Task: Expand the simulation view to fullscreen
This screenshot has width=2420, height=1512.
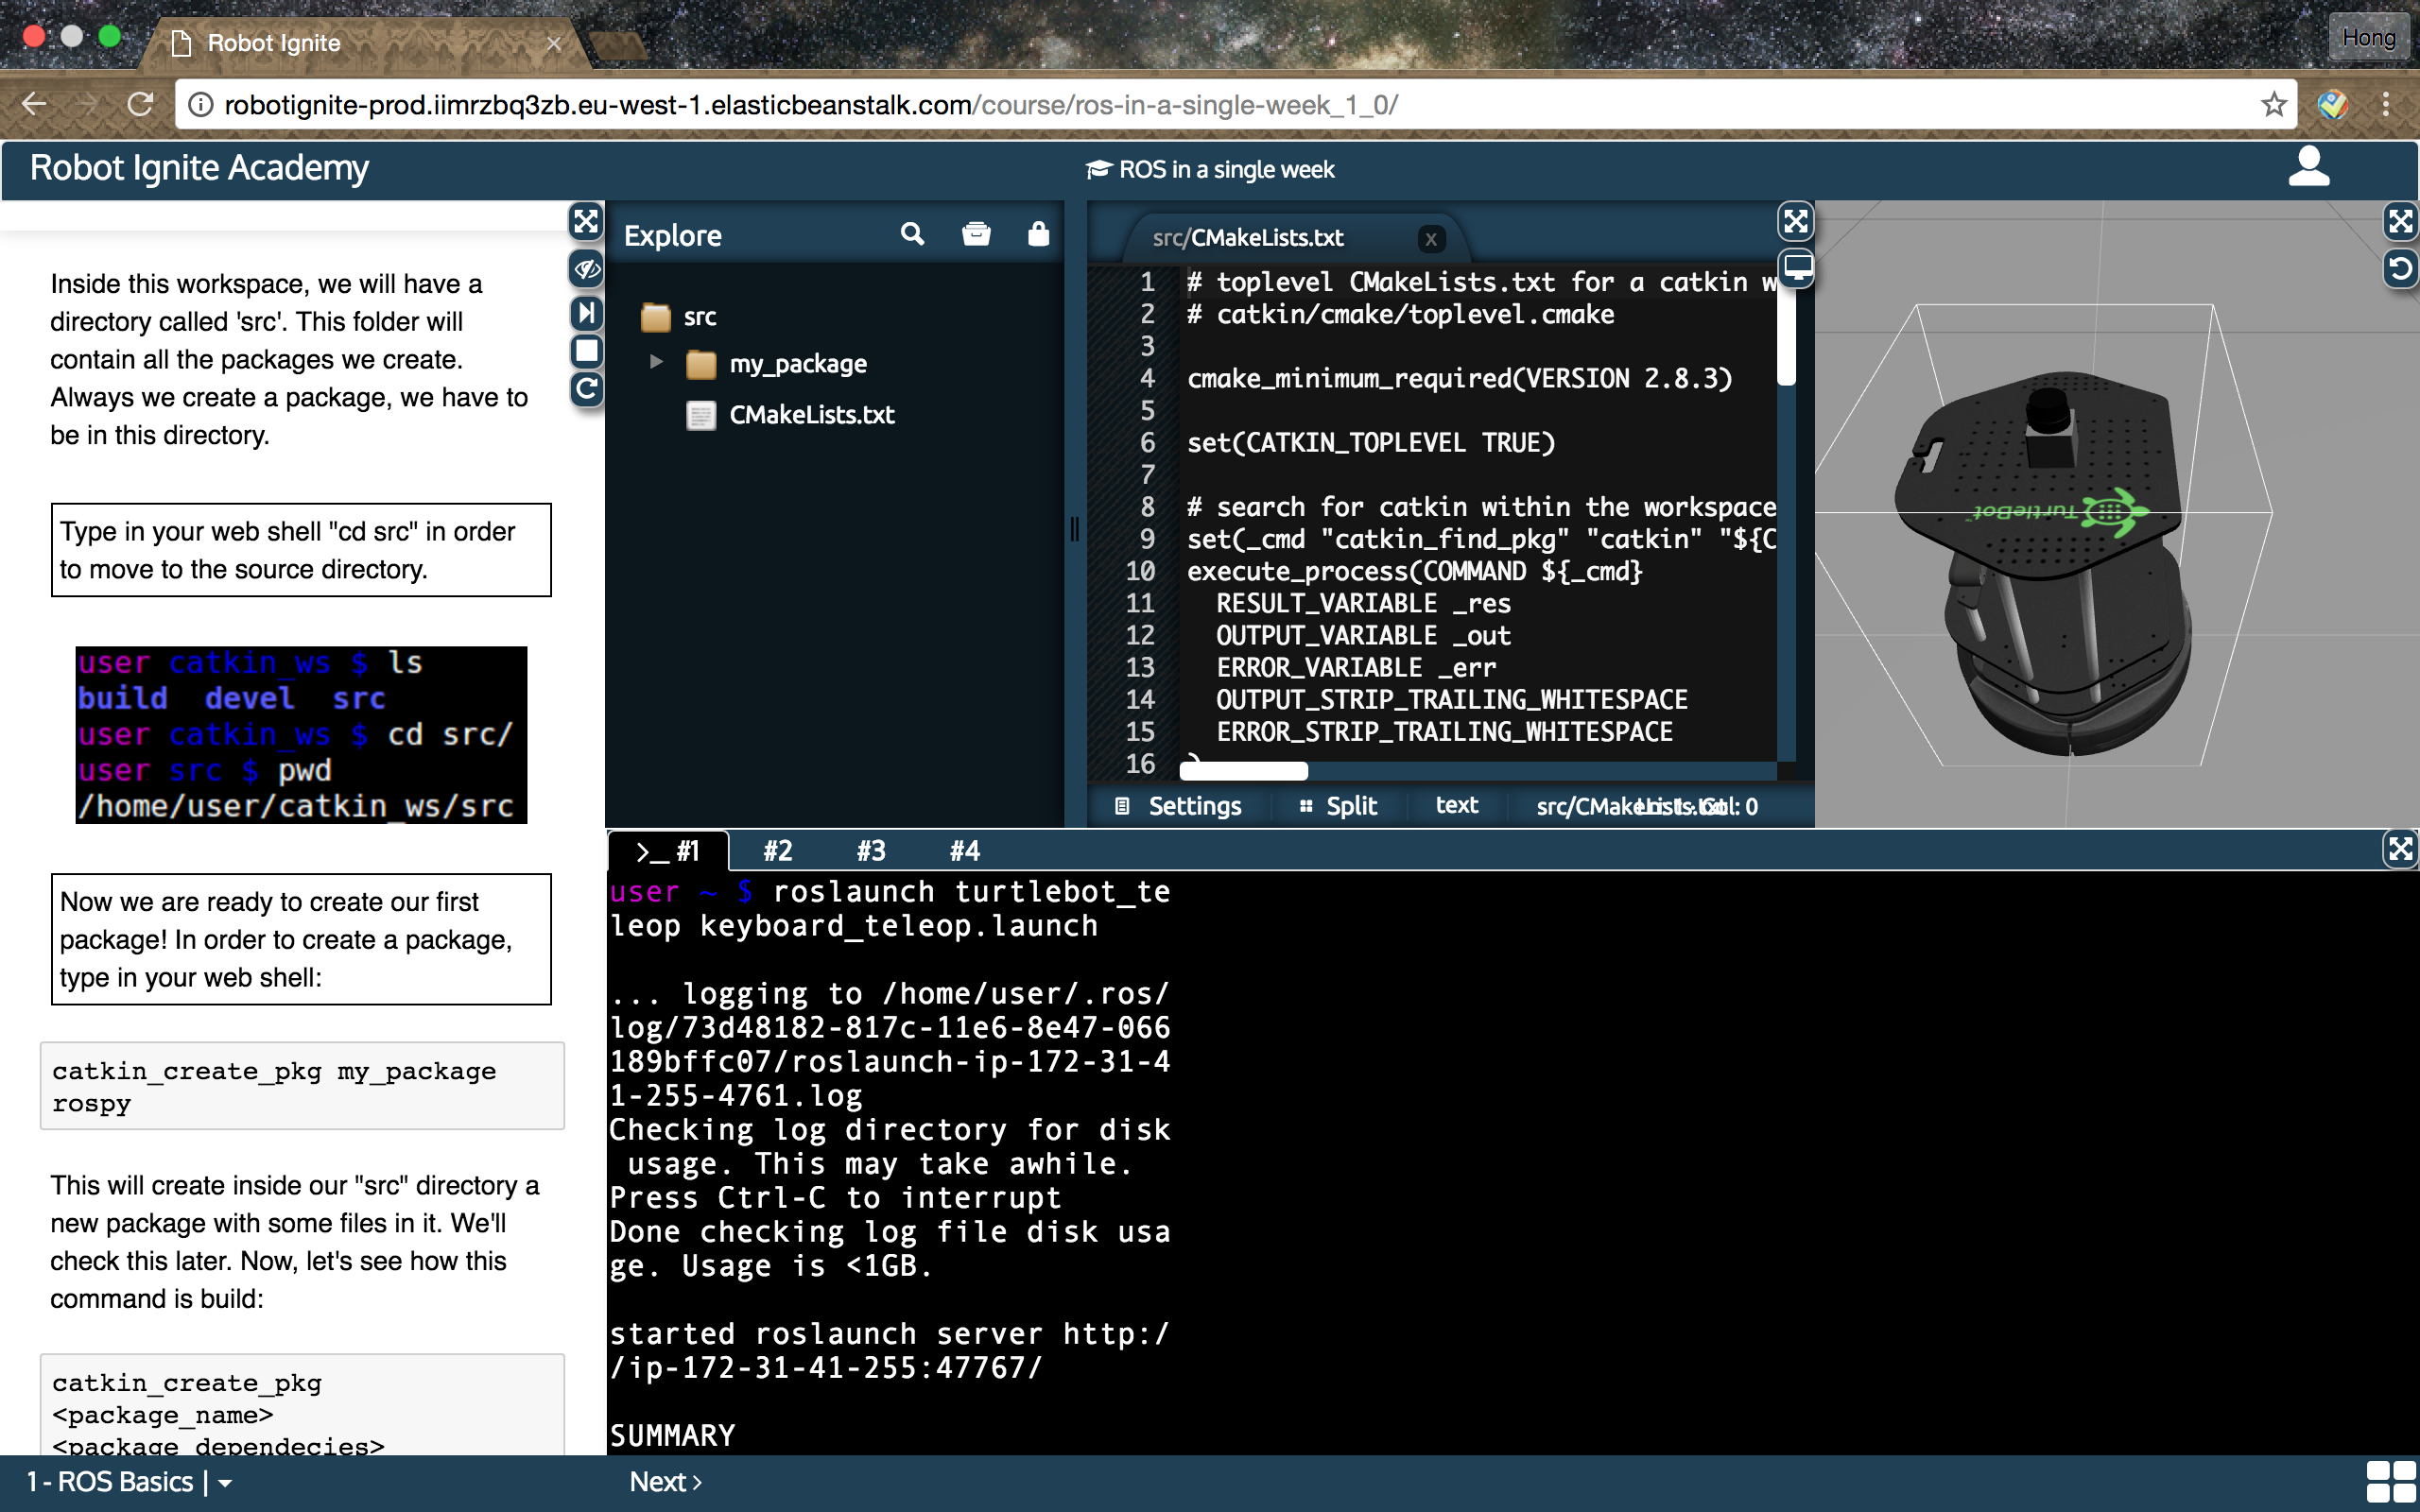Action: pyautogui.click(x=2400, y=221)
